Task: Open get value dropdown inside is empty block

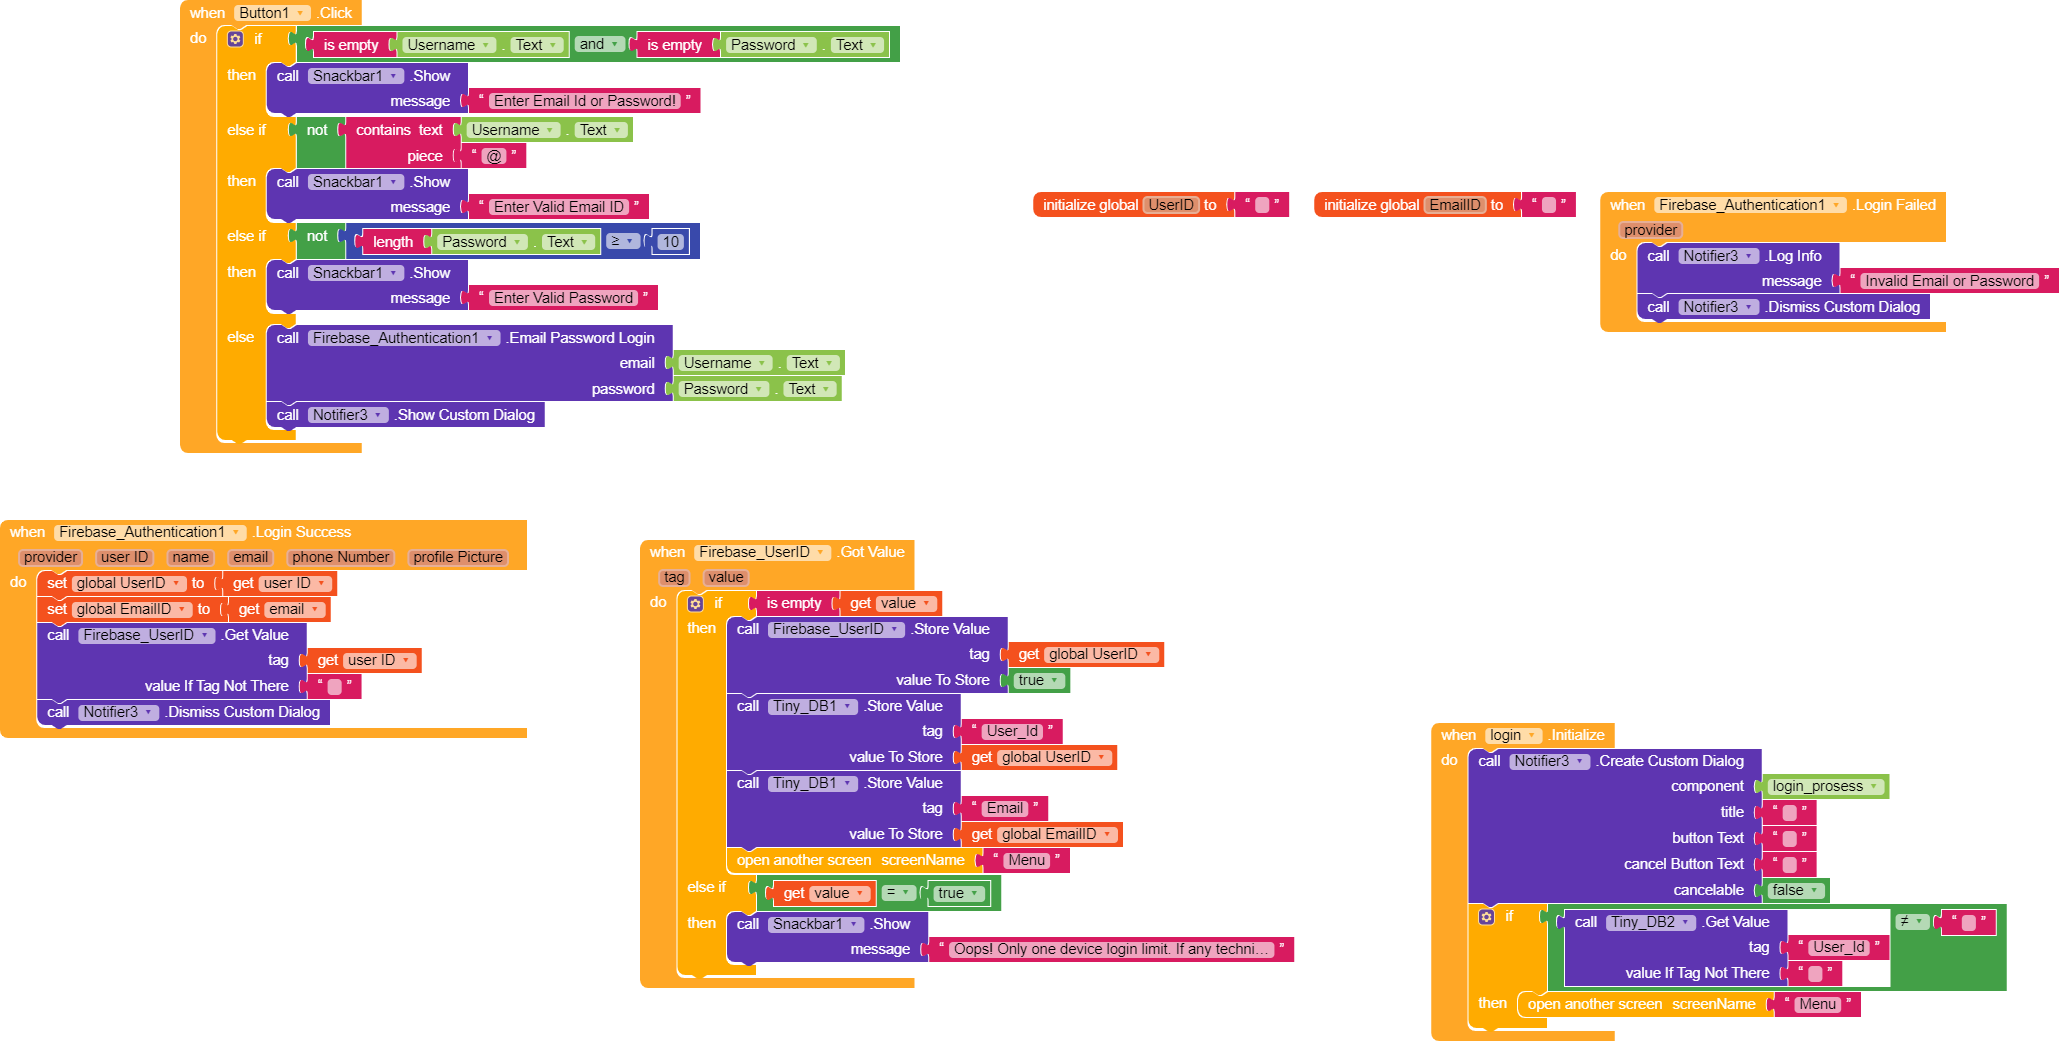Action: [x=906, y=603]
